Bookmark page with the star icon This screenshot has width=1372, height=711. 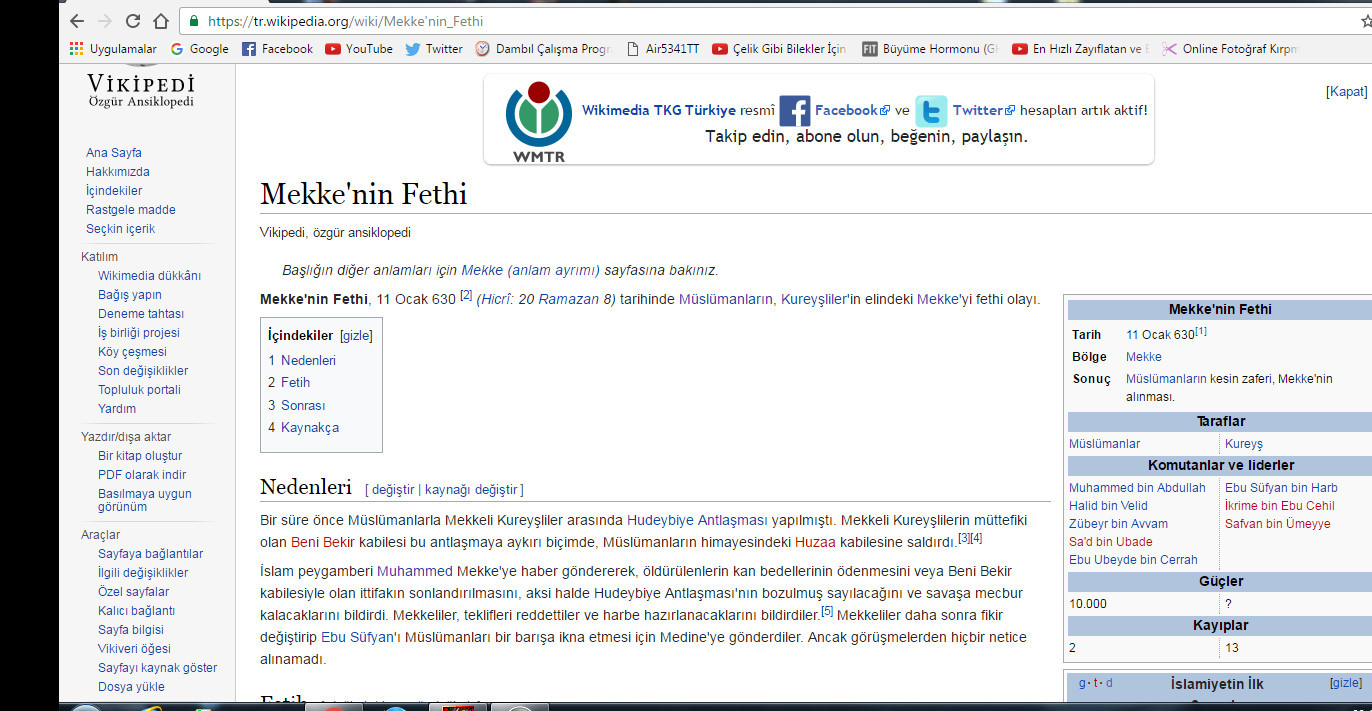click(1366, 21)
